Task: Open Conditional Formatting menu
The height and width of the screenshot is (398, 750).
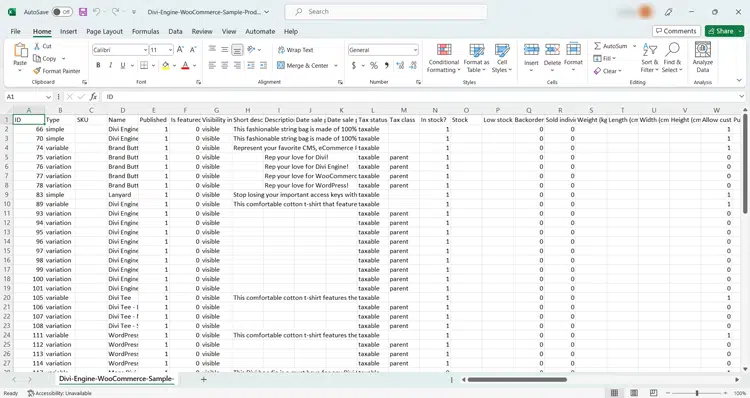Action: [x=443, y=58]
